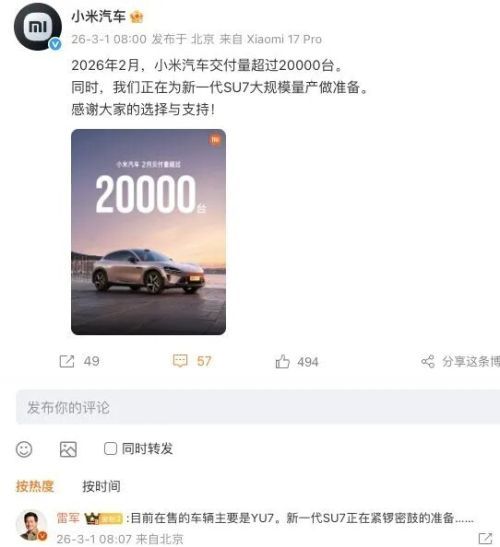Open the 小米汽车 account name link
The height and width of the screenshot is (547, 500).
click(98, 16)
